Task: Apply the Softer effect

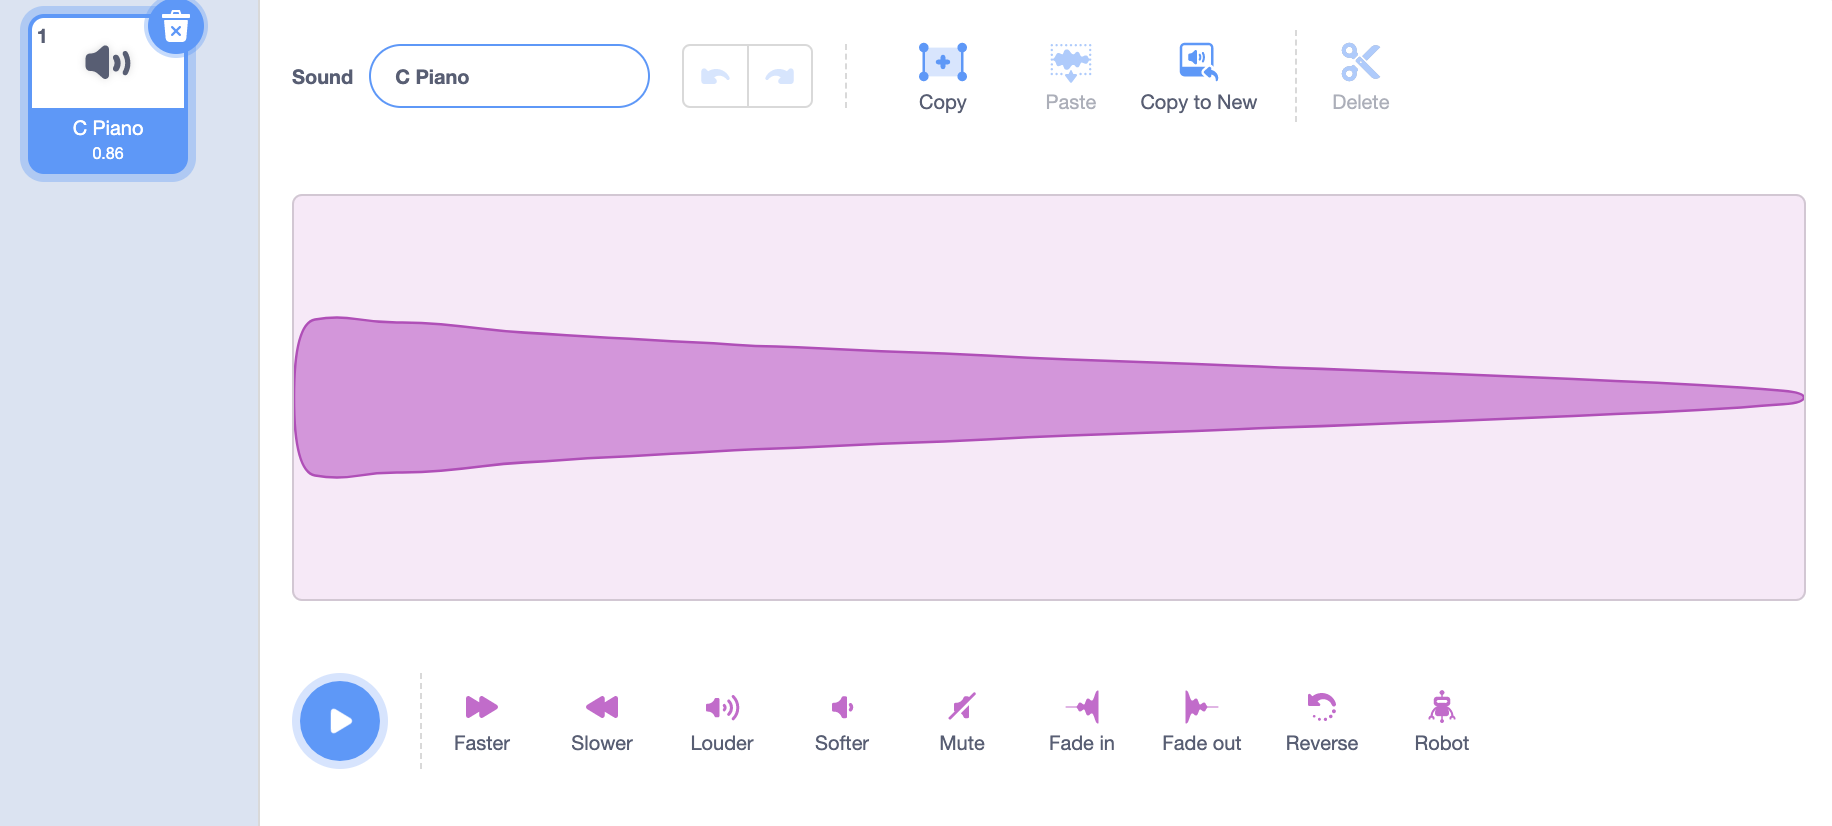Action: click(841, 708)
